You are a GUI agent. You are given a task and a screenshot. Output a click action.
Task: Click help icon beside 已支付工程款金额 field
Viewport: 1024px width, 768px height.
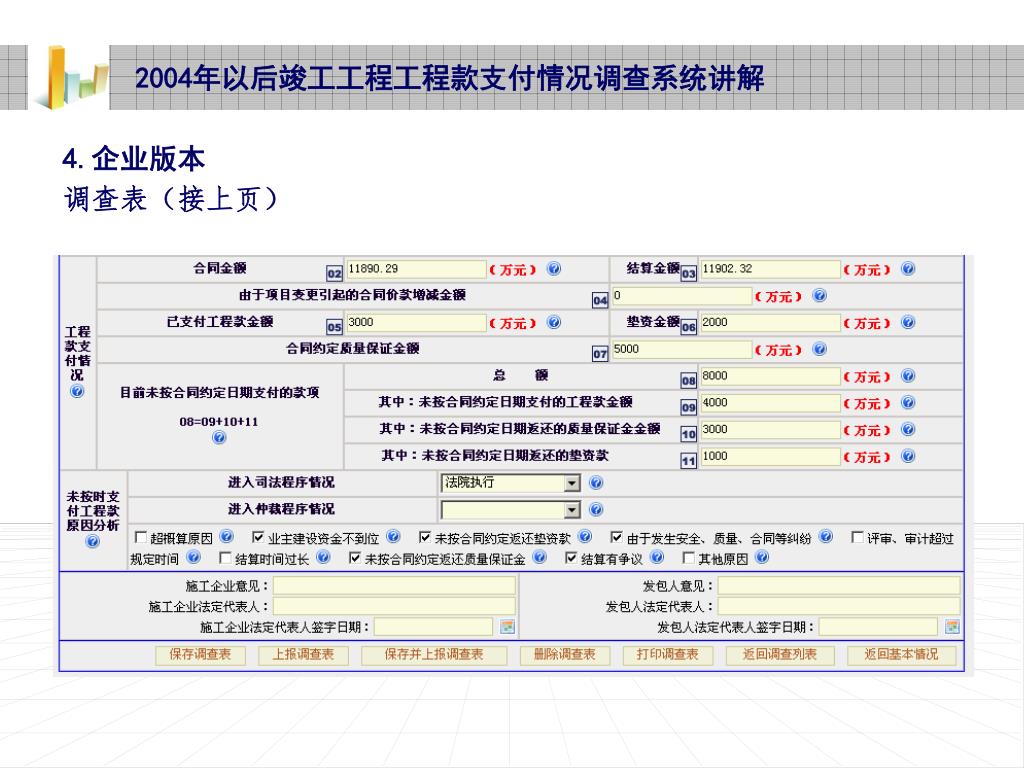(554, 322)
